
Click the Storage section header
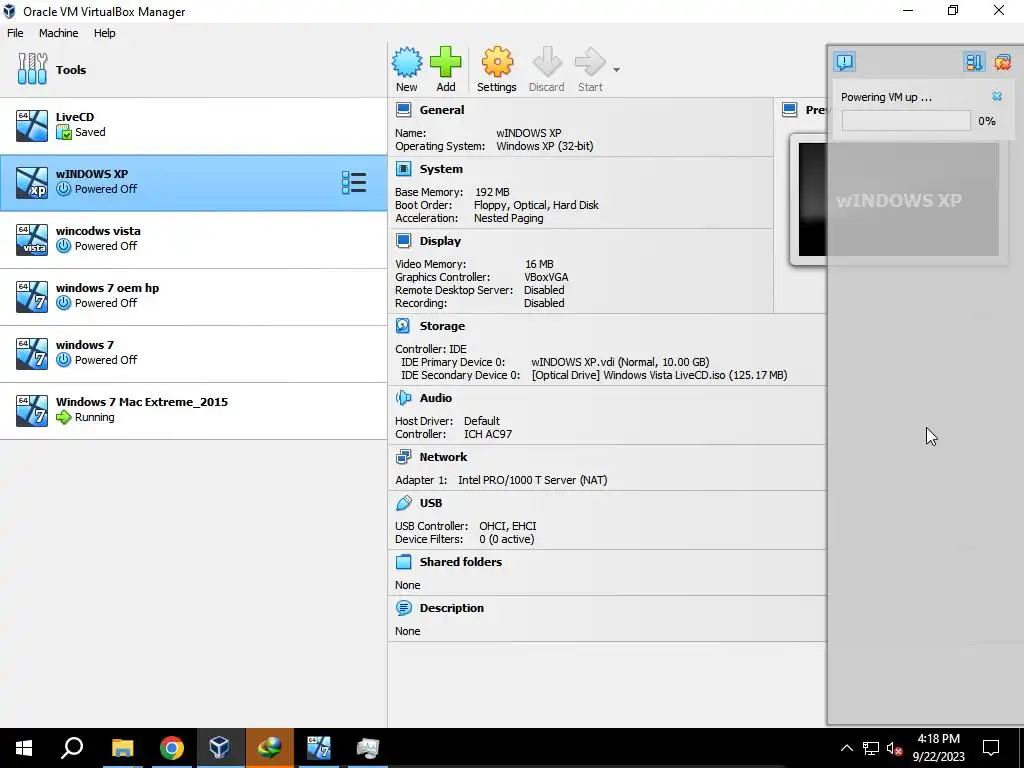point(442,326)
